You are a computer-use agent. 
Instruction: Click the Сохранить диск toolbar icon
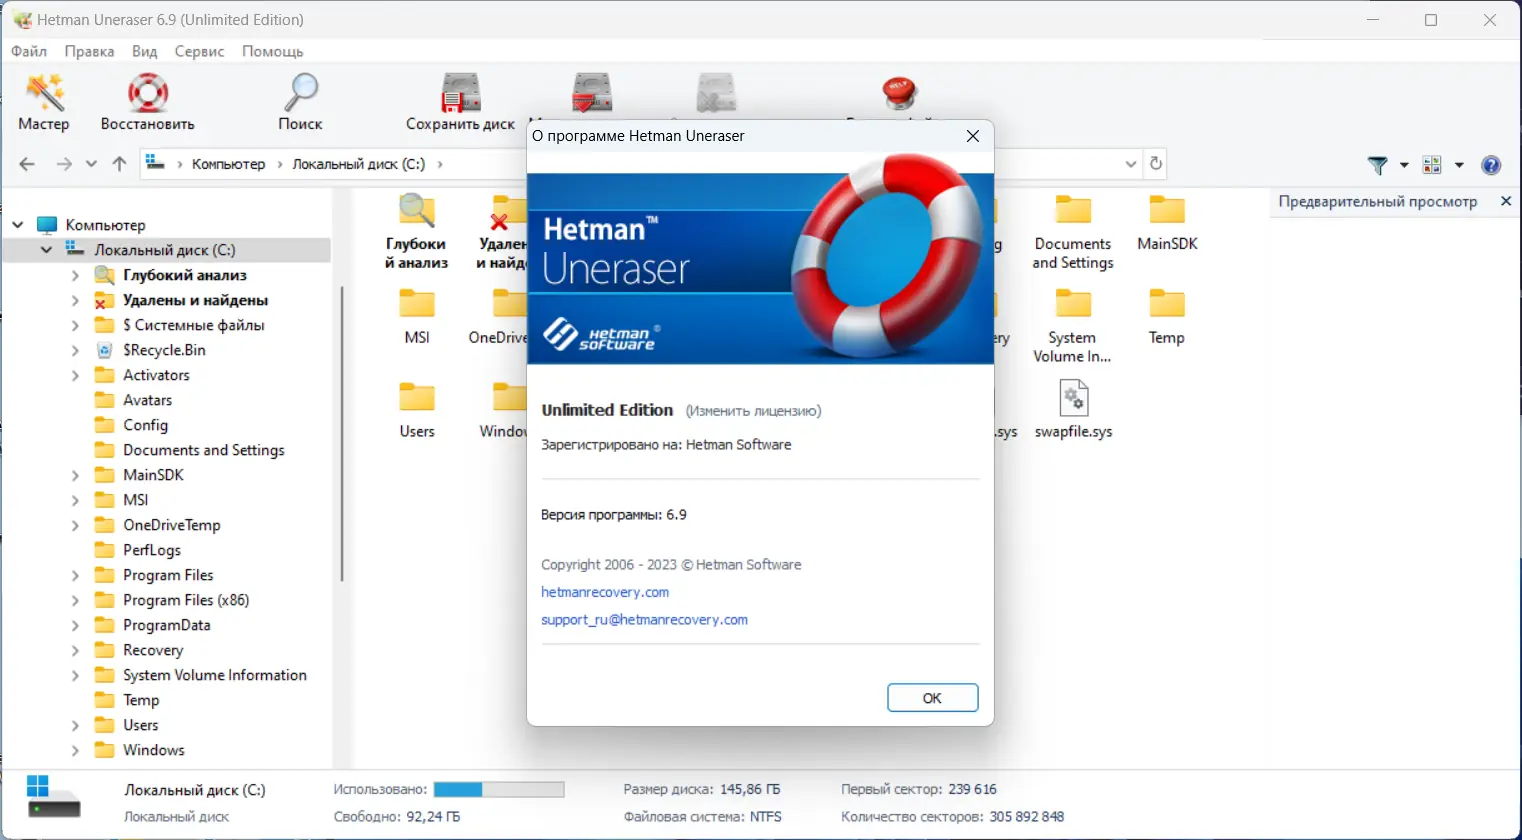pyautogui.click(x=458, y=100)
